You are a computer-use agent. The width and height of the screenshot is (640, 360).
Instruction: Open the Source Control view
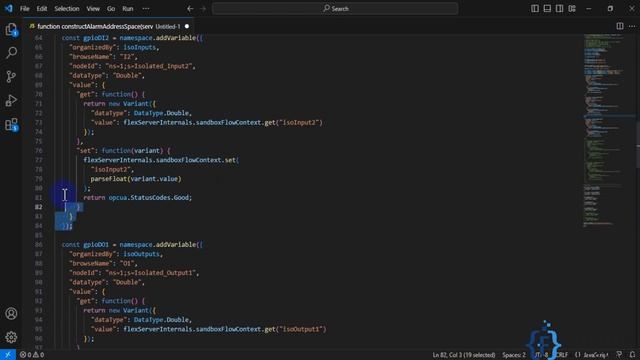click(x=11, y=77)
